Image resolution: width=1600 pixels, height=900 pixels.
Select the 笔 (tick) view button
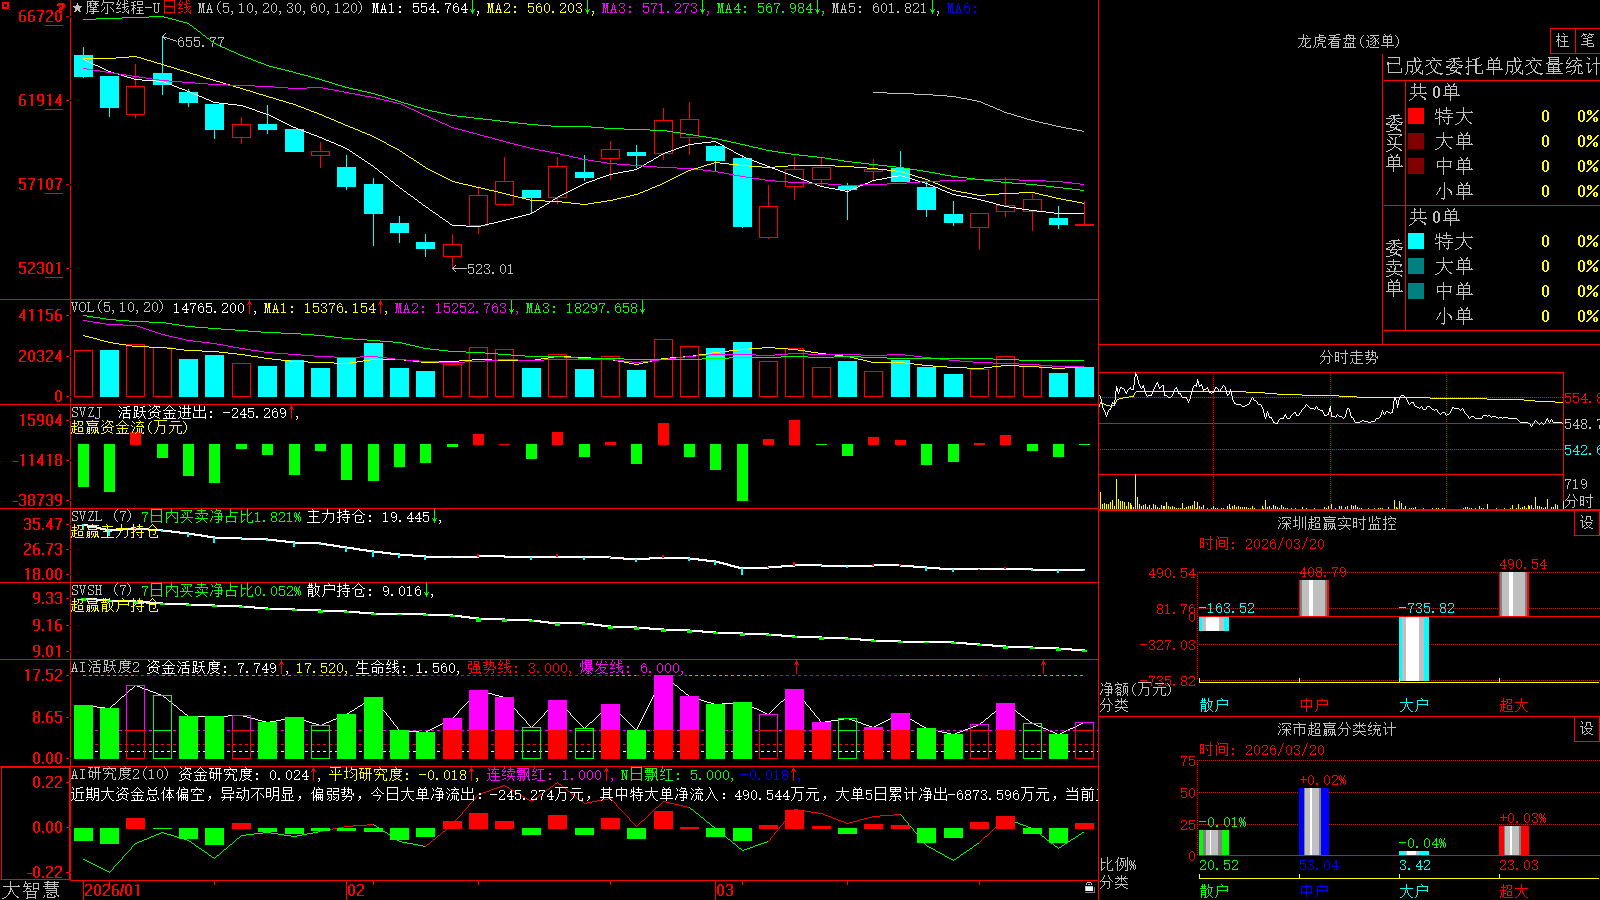click(1588, 40)
